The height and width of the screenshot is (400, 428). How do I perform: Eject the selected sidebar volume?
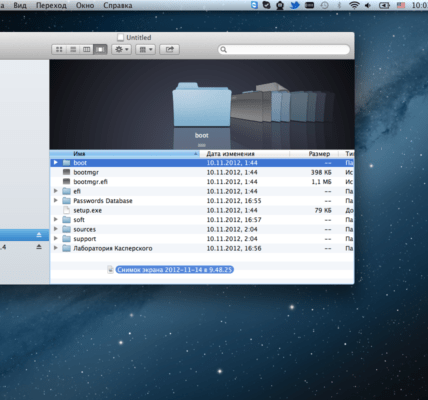coord(39,235)
